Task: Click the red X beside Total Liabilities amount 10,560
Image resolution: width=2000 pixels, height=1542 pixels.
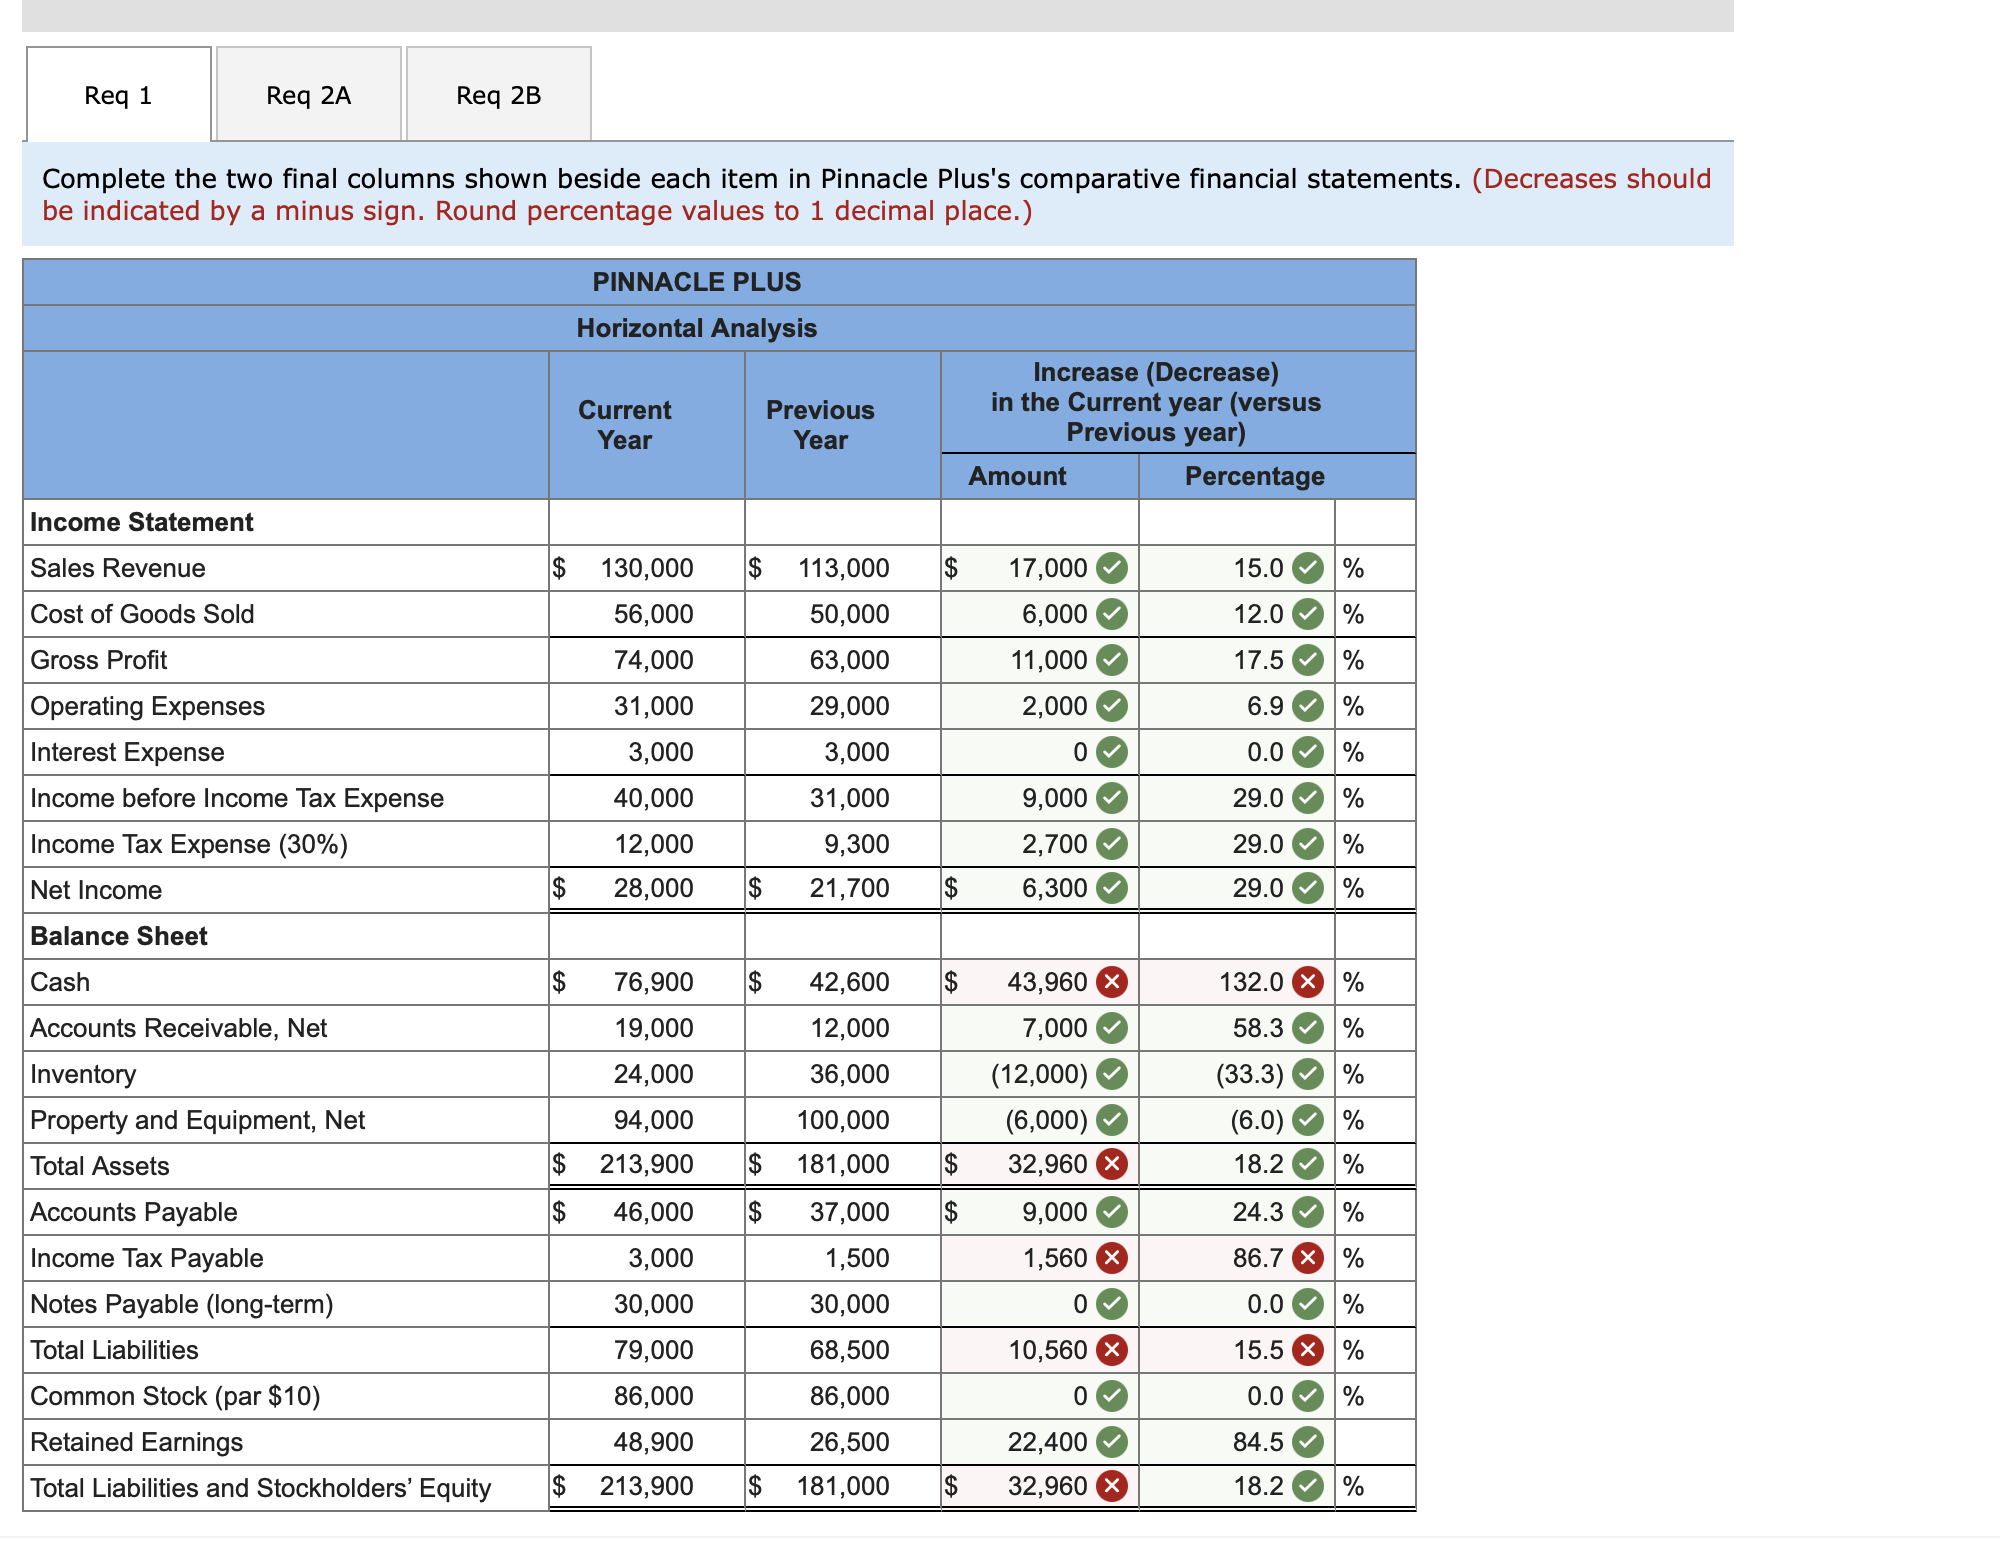Action: pos(1113,1350)
